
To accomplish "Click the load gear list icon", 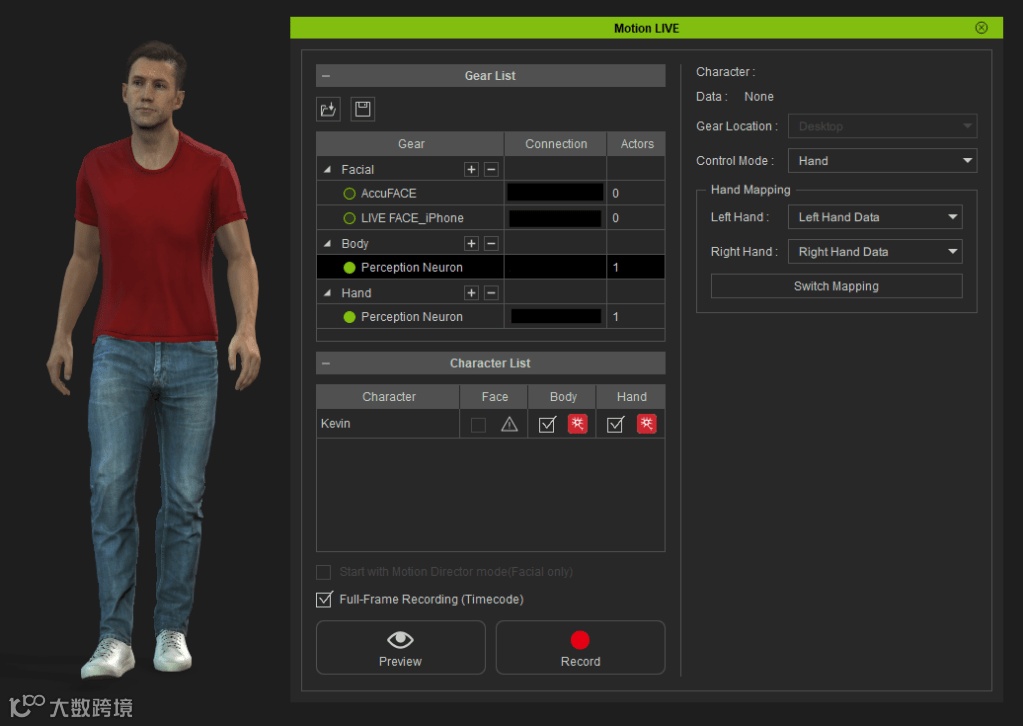I will click(328, 109).
